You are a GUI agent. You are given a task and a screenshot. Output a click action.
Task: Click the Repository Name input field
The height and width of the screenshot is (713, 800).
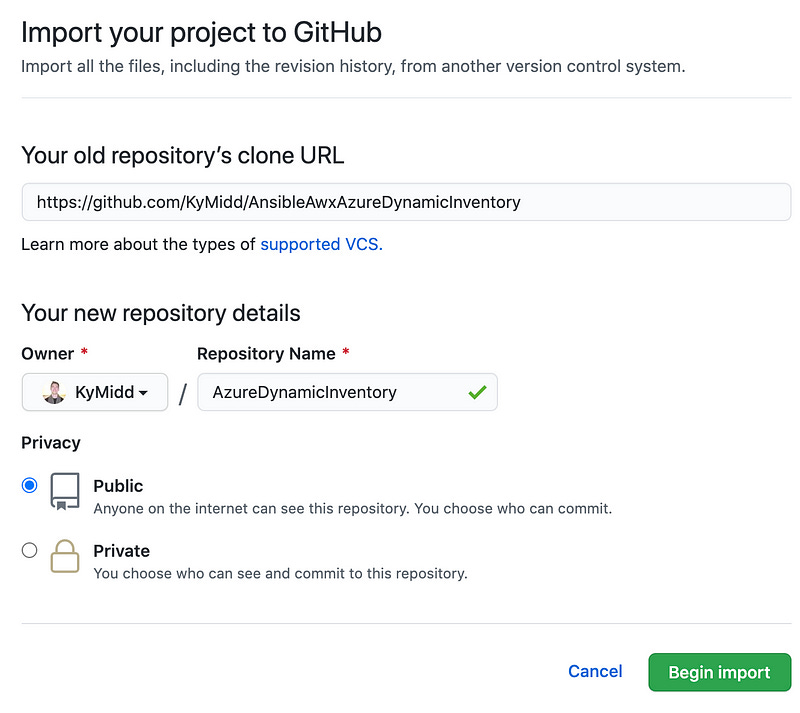347,392
